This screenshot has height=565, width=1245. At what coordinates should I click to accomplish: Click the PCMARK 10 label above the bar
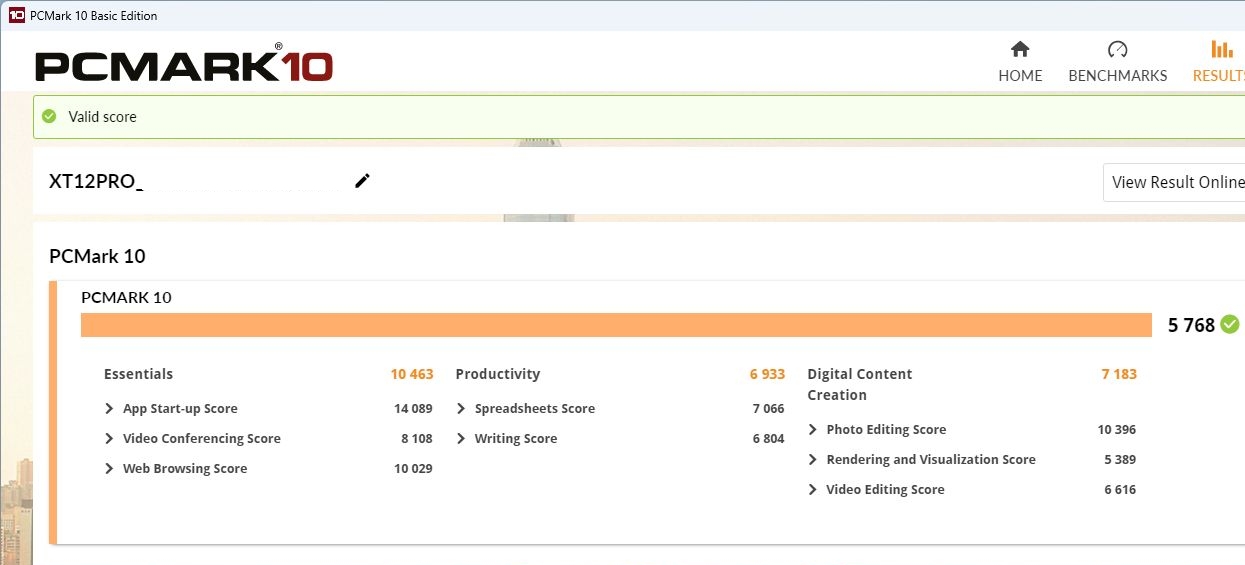pyautogui.click(x=126, y=297)
